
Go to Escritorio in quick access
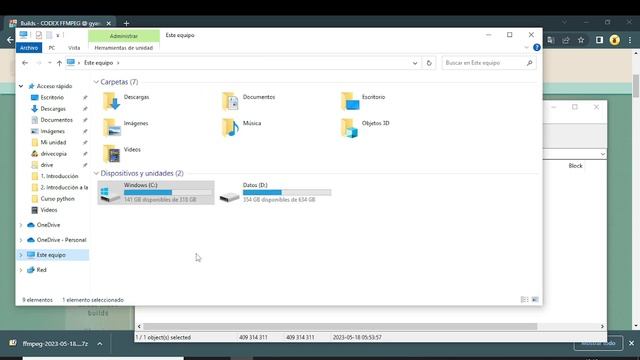(x=52, y=98)
